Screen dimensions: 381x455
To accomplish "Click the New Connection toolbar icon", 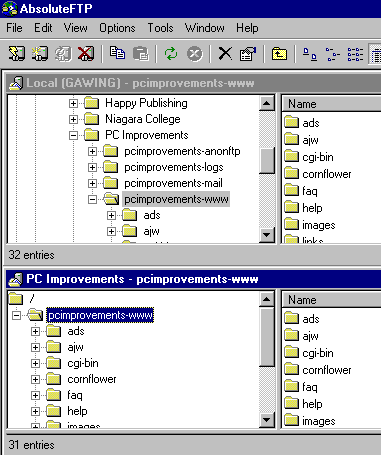I will [x=40, y=54].
